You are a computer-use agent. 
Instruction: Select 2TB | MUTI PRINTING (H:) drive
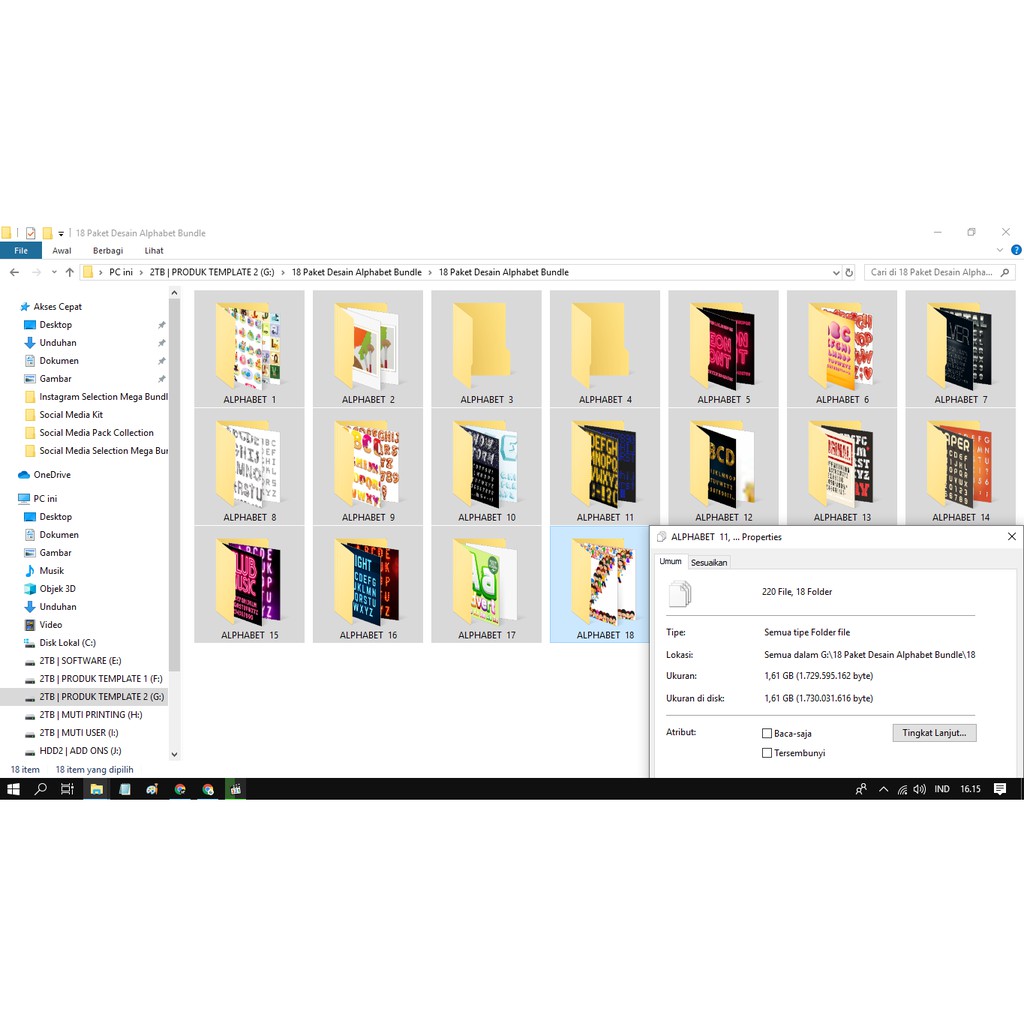[83, 715]
